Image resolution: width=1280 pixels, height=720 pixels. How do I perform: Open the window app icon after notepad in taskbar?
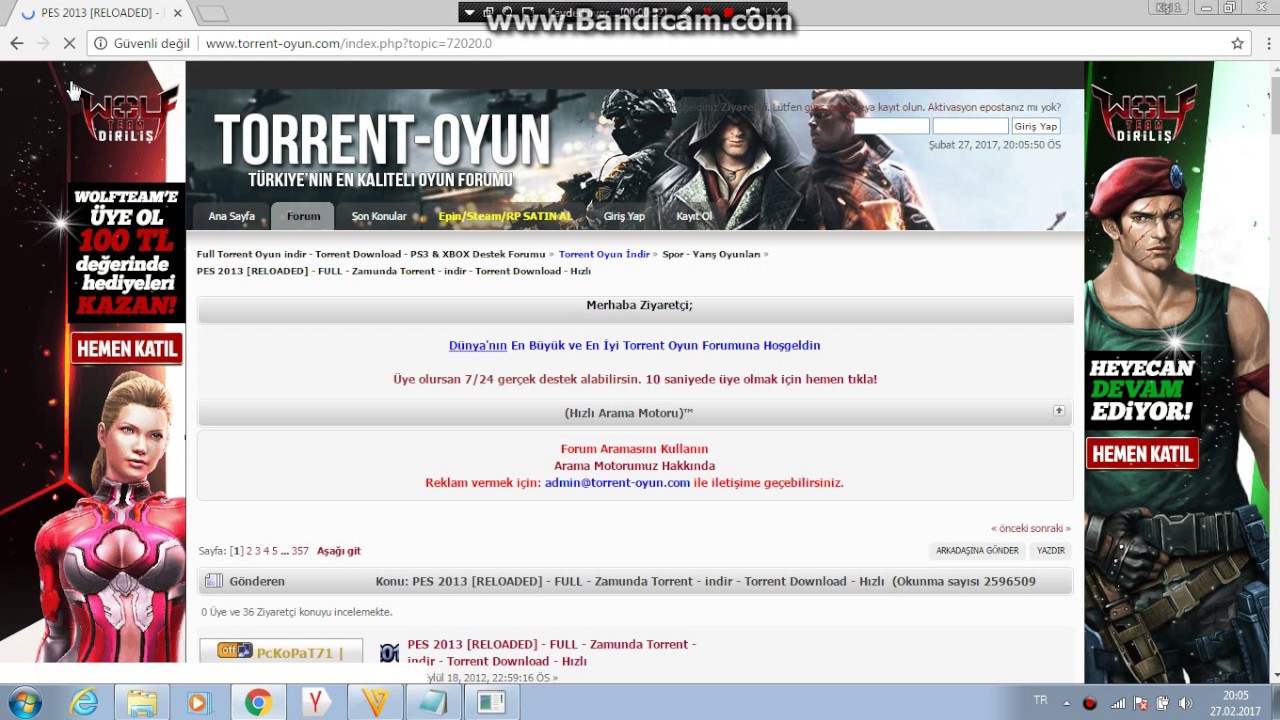pyautogui.click(x=491, y=702)
